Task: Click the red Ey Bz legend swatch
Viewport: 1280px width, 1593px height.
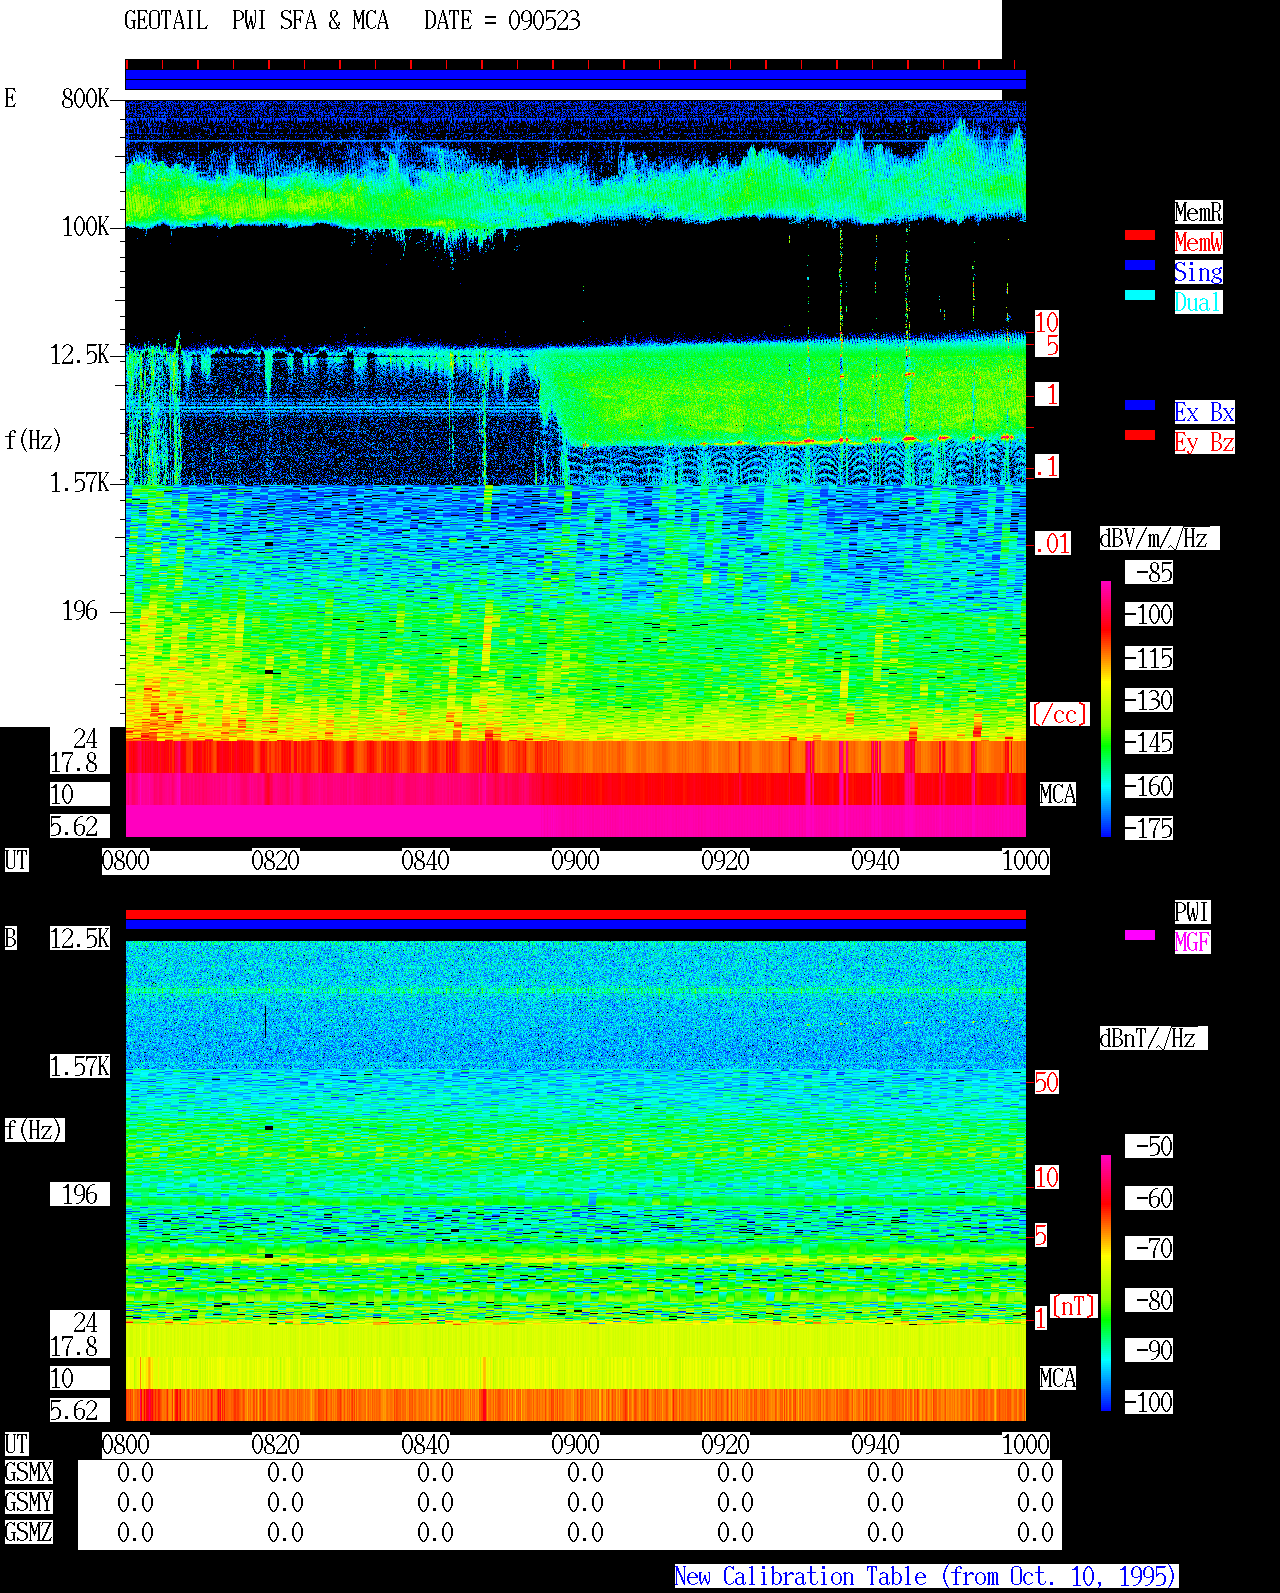Action: pyautogui.click(x=1140, y=435)
